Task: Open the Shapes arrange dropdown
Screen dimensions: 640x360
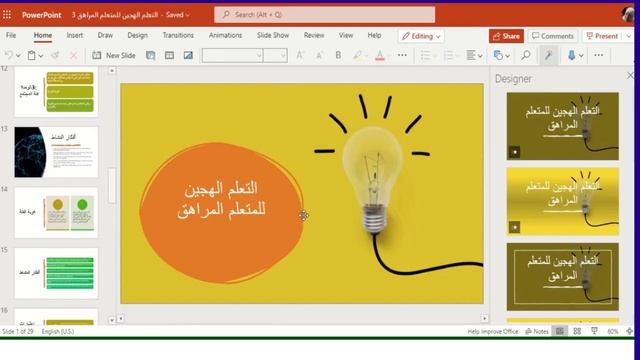Action: (501, 55)
